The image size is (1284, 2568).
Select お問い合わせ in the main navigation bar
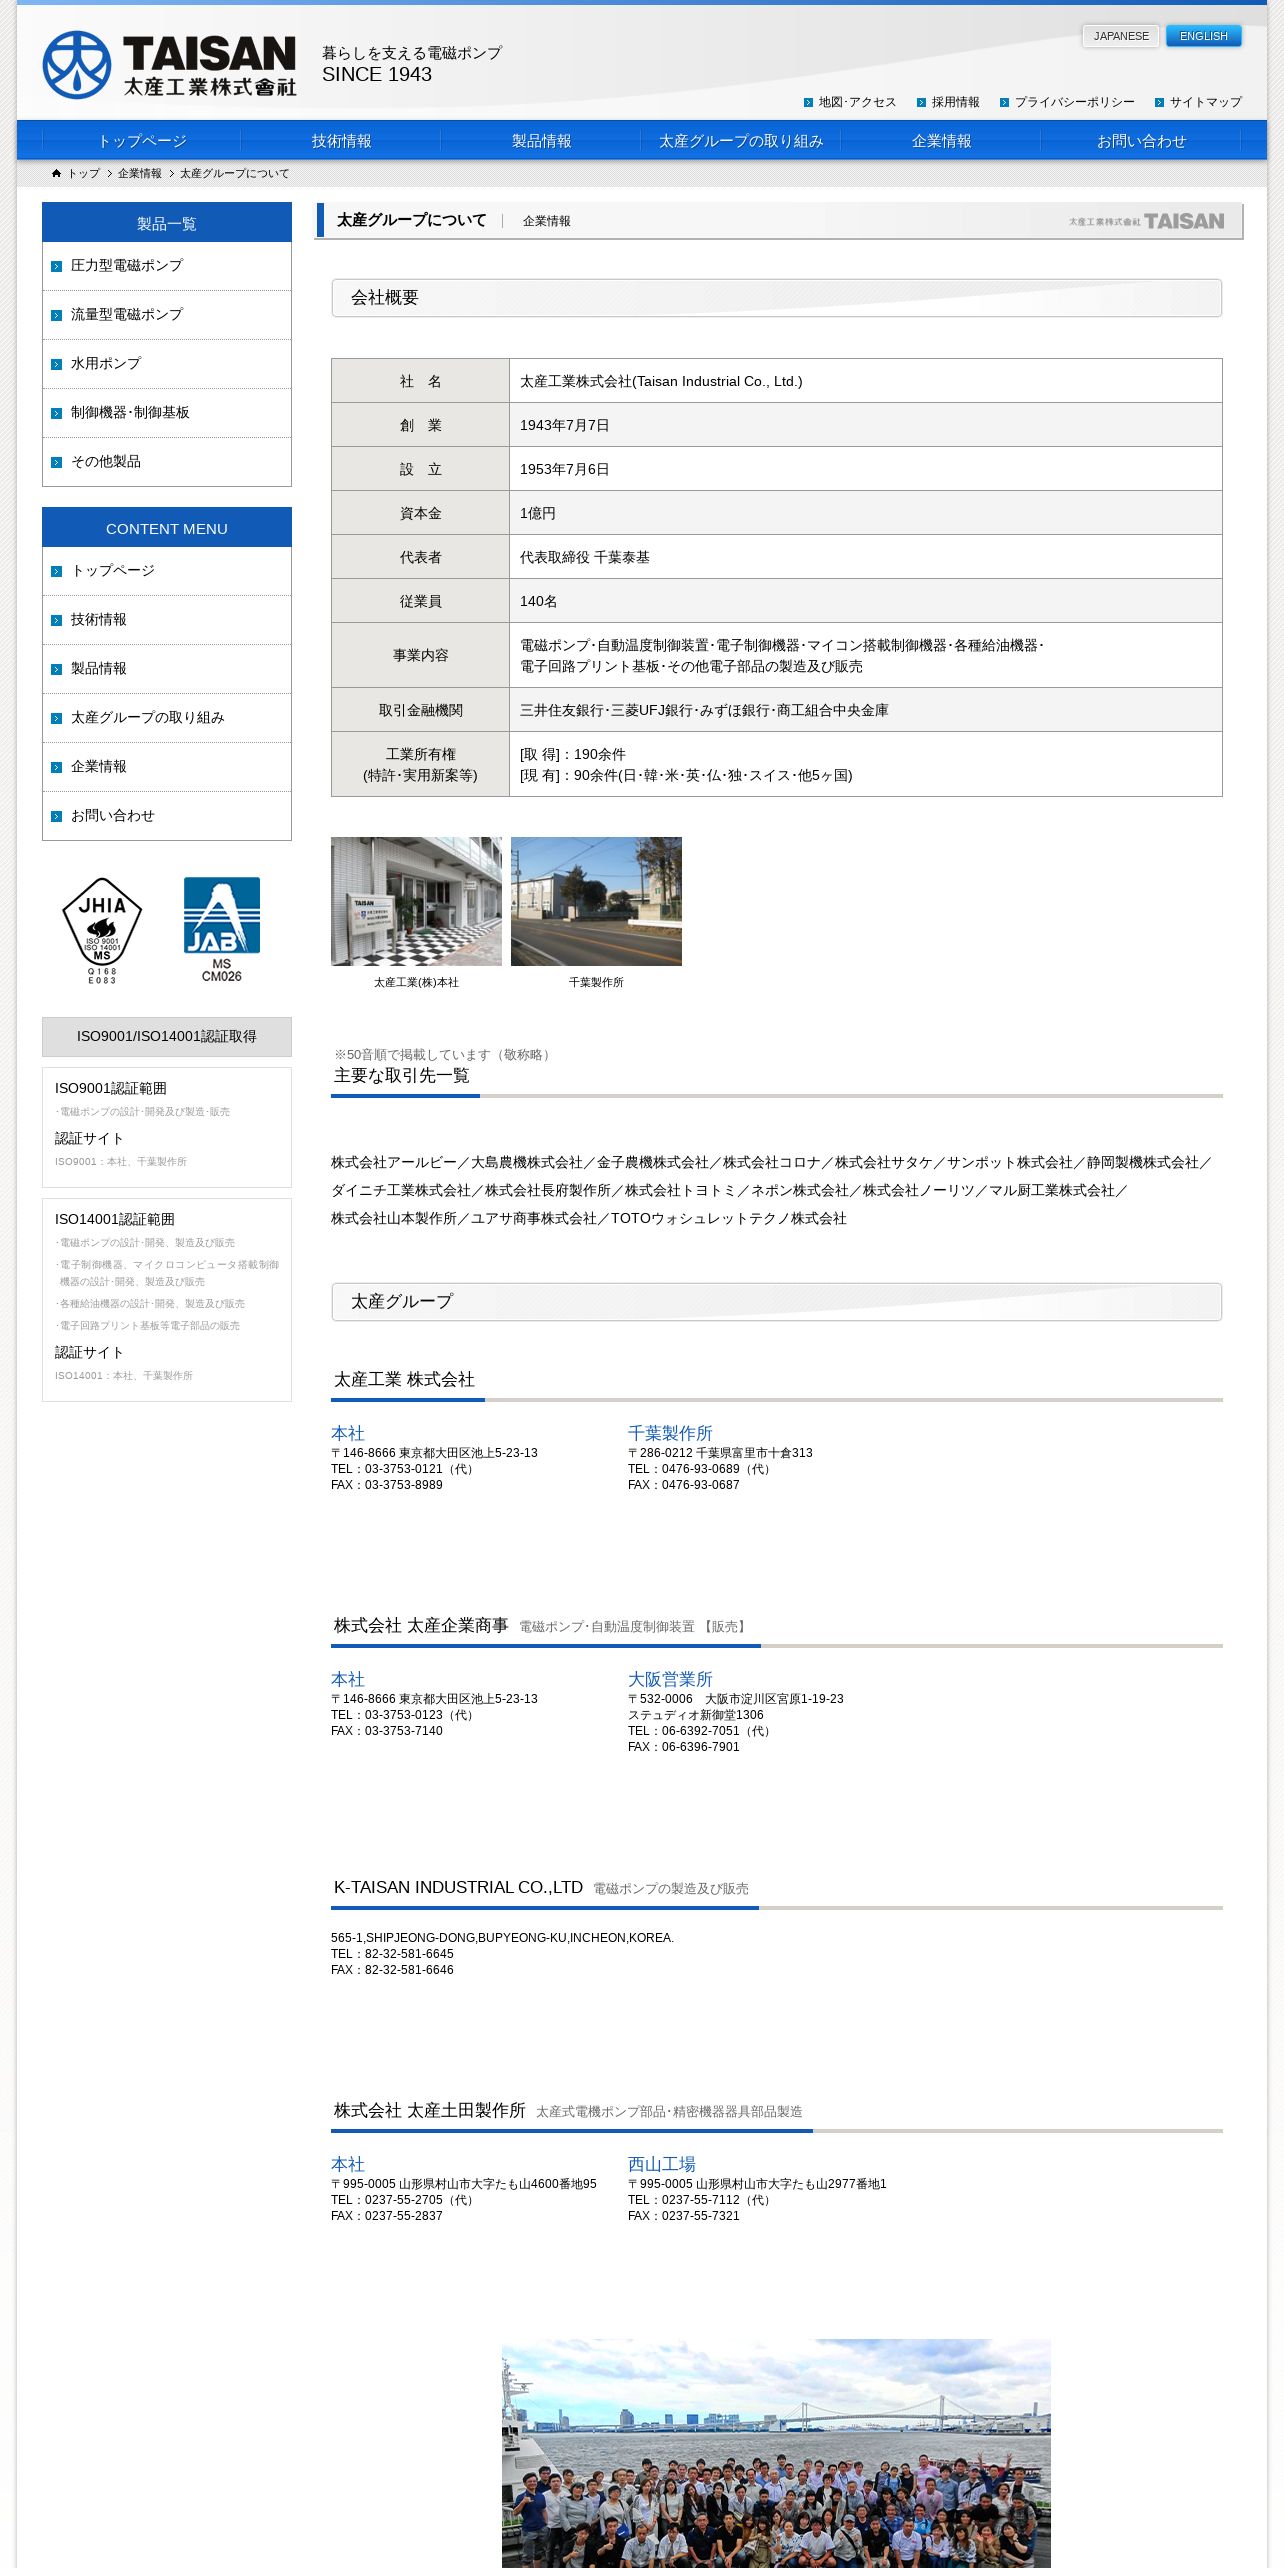tap(1141, 141)
